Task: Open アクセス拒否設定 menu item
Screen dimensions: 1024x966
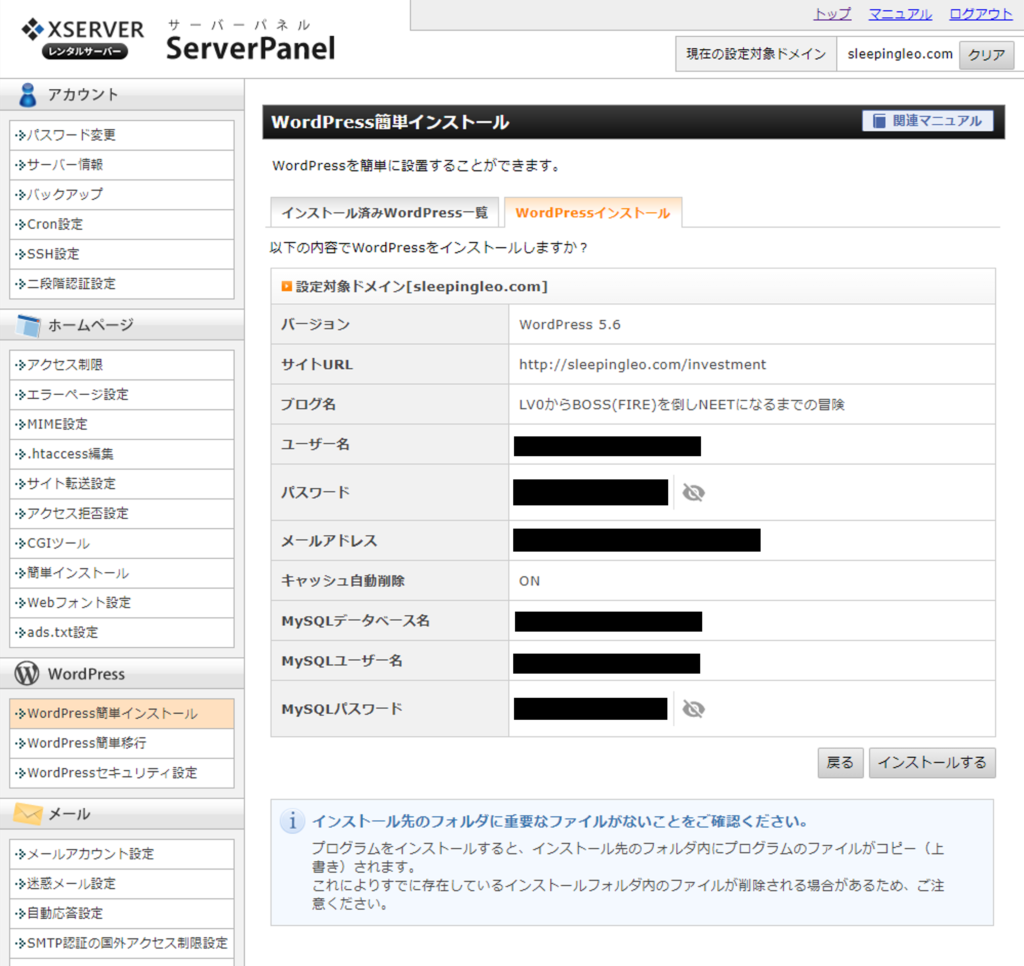Action: coord(122,513)
